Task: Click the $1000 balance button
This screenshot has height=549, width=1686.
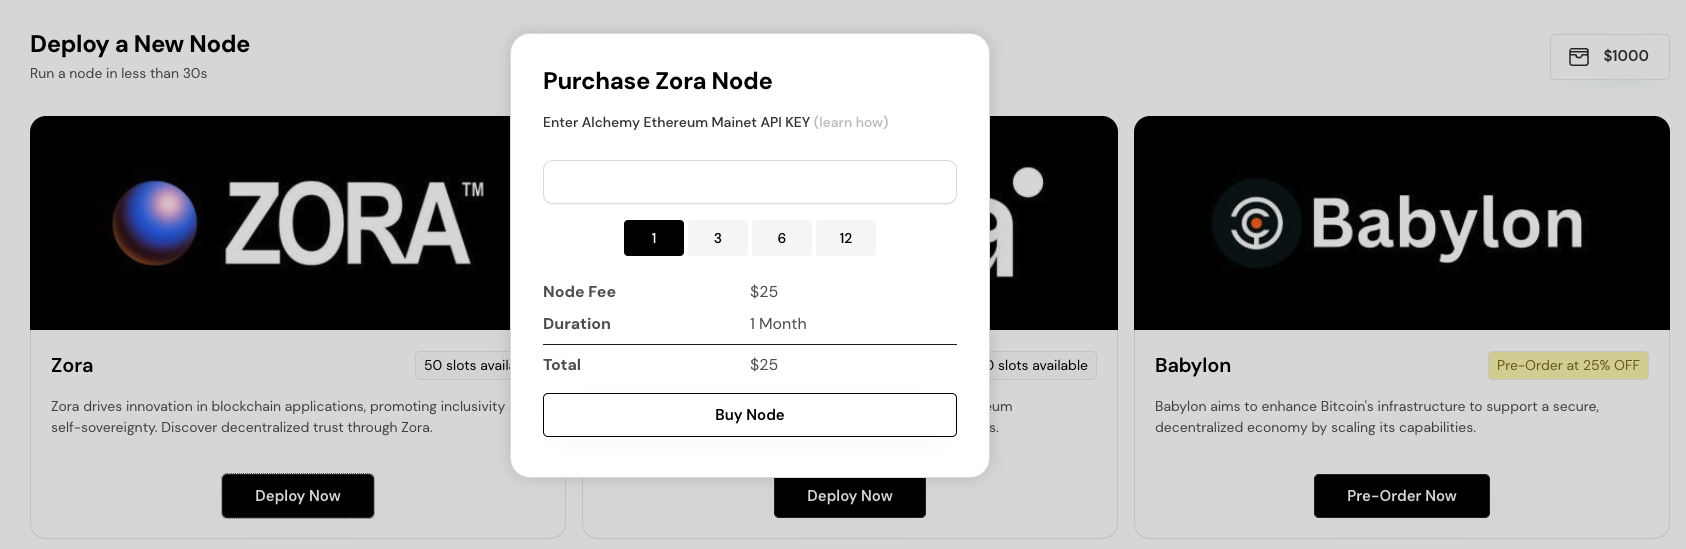Action: pos(1610,57)
